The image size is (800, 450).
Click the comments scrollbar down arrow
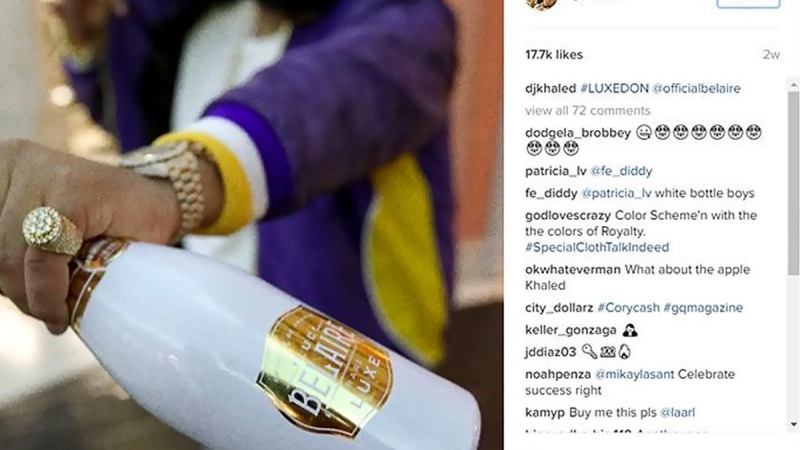tap(794, 424)
